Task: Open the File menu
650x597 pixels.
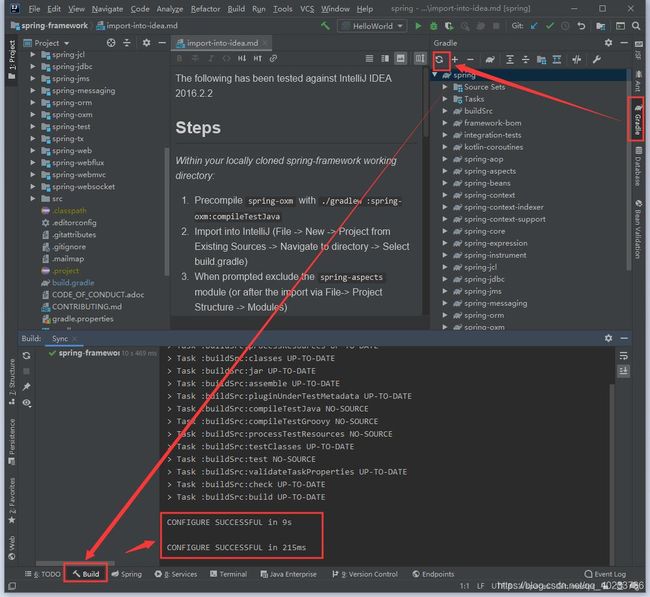Action: (34, 9)
